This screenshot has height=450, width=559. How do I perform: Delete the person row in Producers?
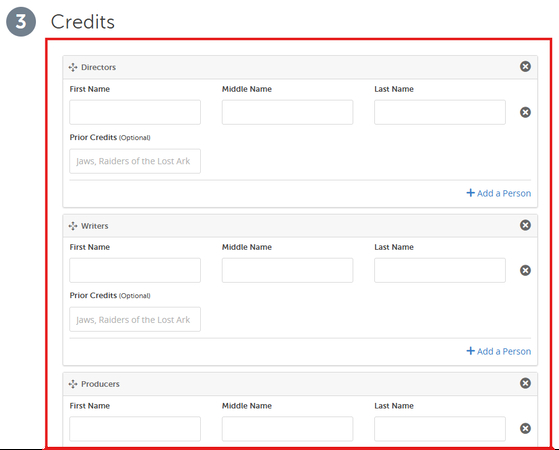(x=525, y=428)
